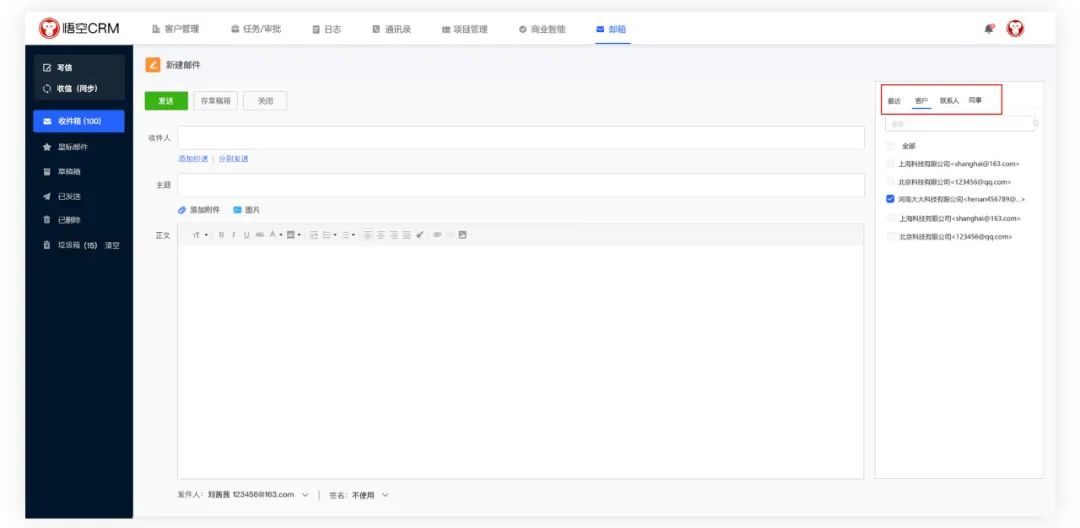
Task: Click the 写信 compose mail button
Action: click(59, 67)
